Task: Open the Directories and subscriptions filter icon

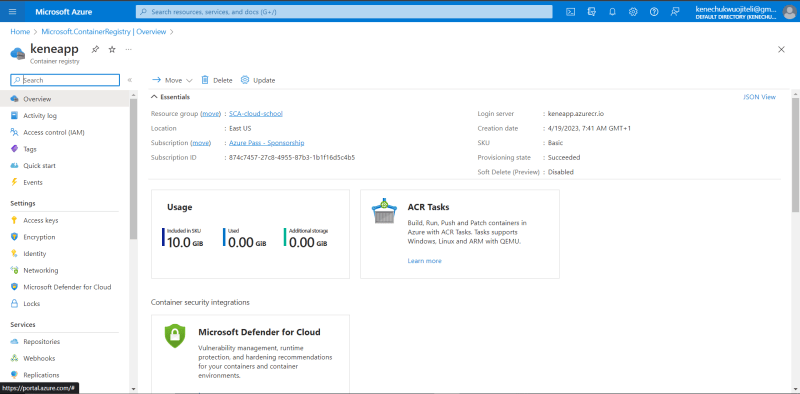Action: tap(592, 12)
